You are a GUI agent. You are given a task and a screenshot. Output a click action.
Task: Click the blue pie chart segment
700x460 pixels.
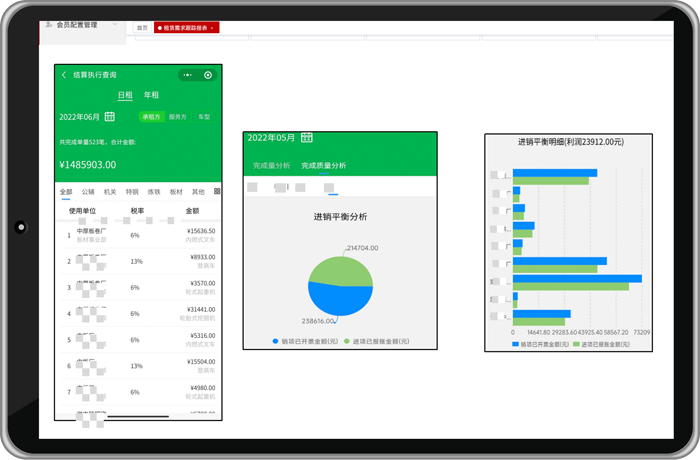[x=330, y=299]
